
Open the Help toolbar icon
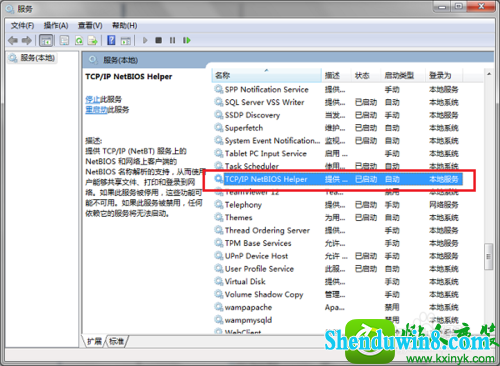click(111, 41)
